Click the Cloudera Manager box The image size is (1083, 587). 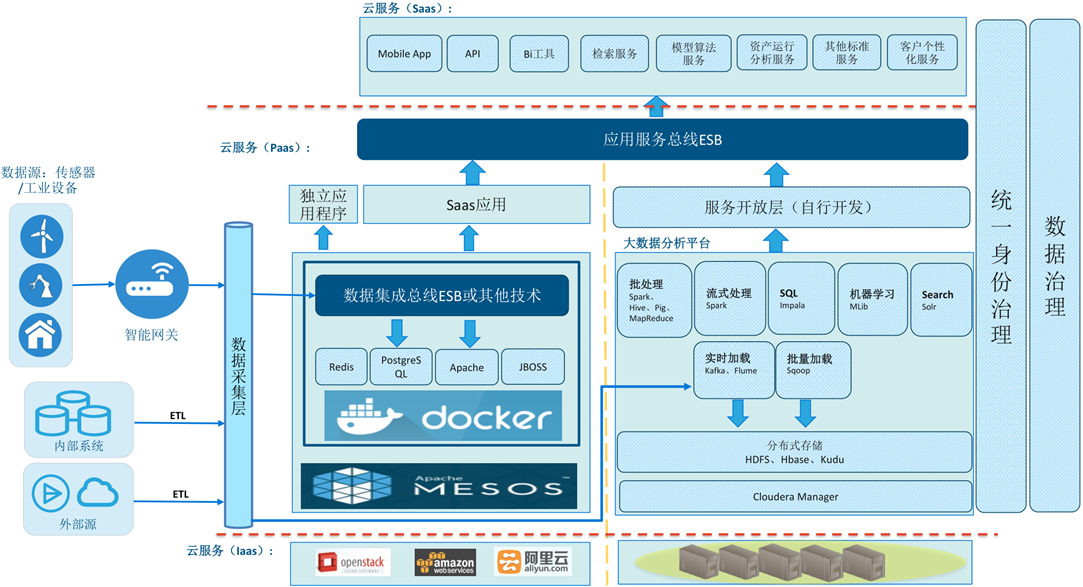coord(796,497)
